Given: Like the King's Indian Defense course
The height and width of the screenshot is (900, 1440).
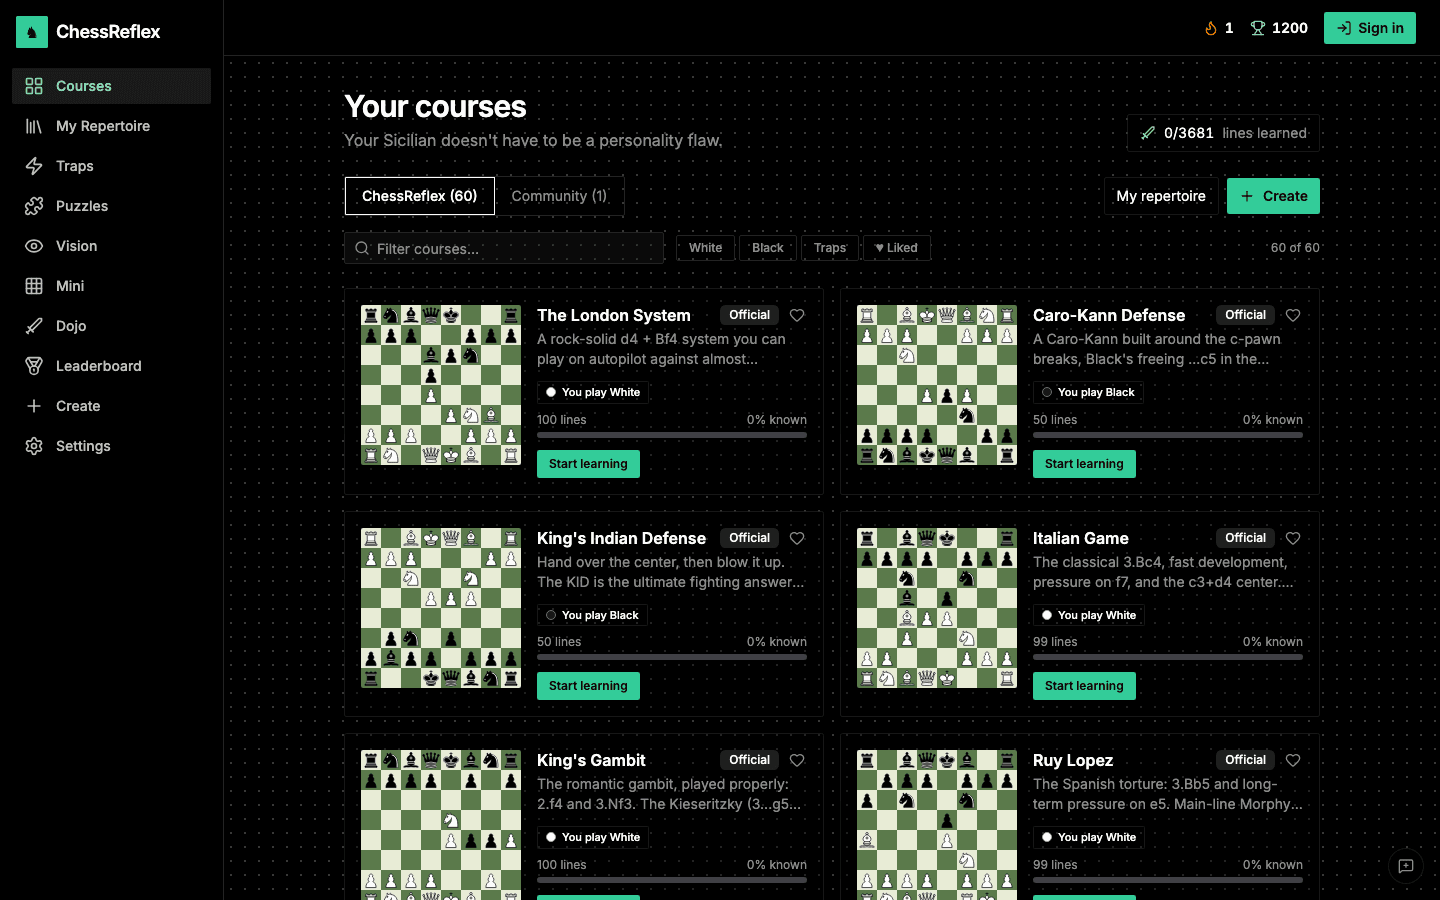Looking at the screenshot, I should tap(797, 538).
